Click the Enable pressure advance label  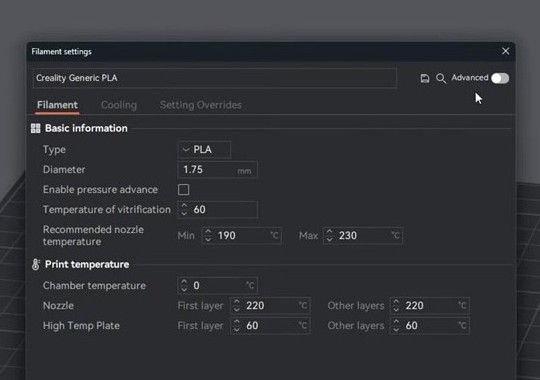100,189
